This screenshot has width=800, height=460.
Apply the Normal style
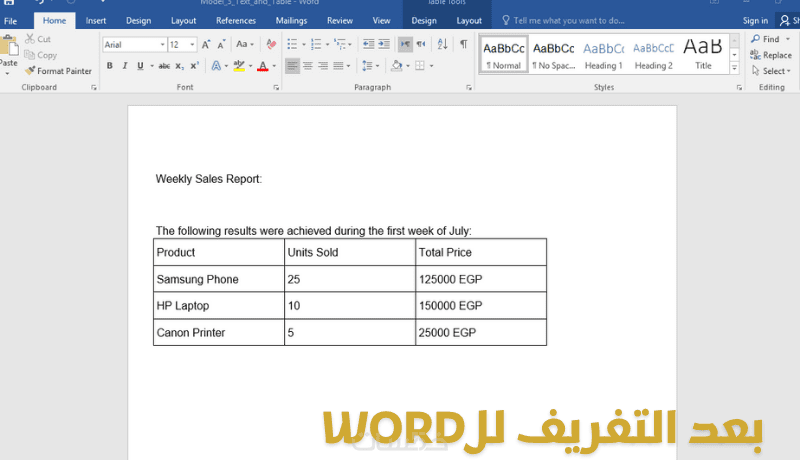[x=504, y=55]
